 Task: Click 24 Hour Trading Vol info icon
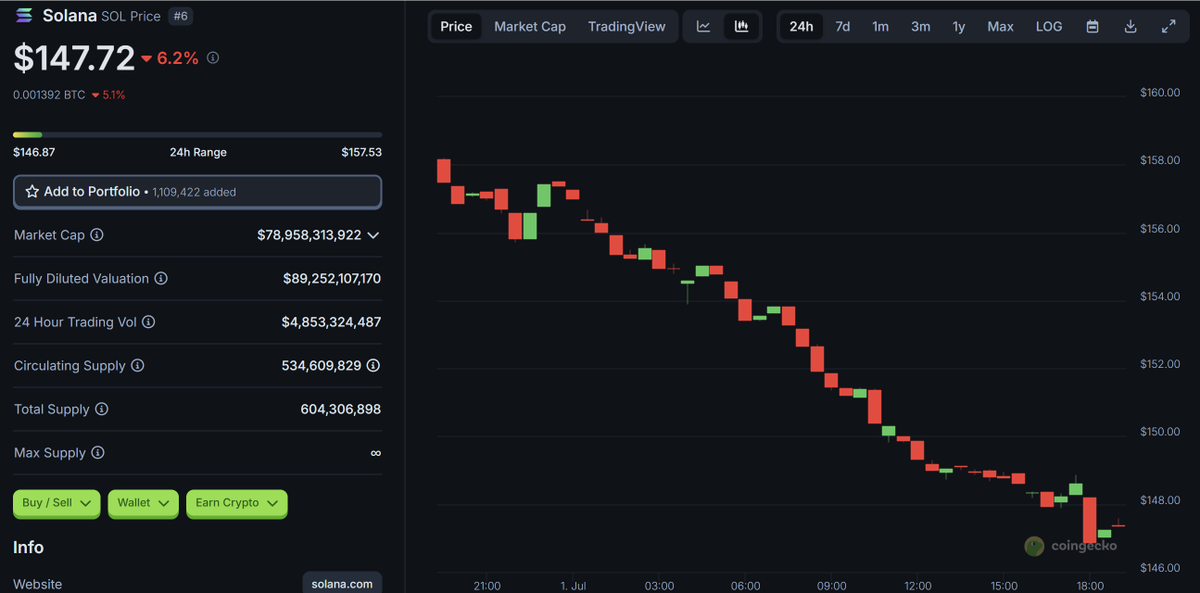click(149, 322)
